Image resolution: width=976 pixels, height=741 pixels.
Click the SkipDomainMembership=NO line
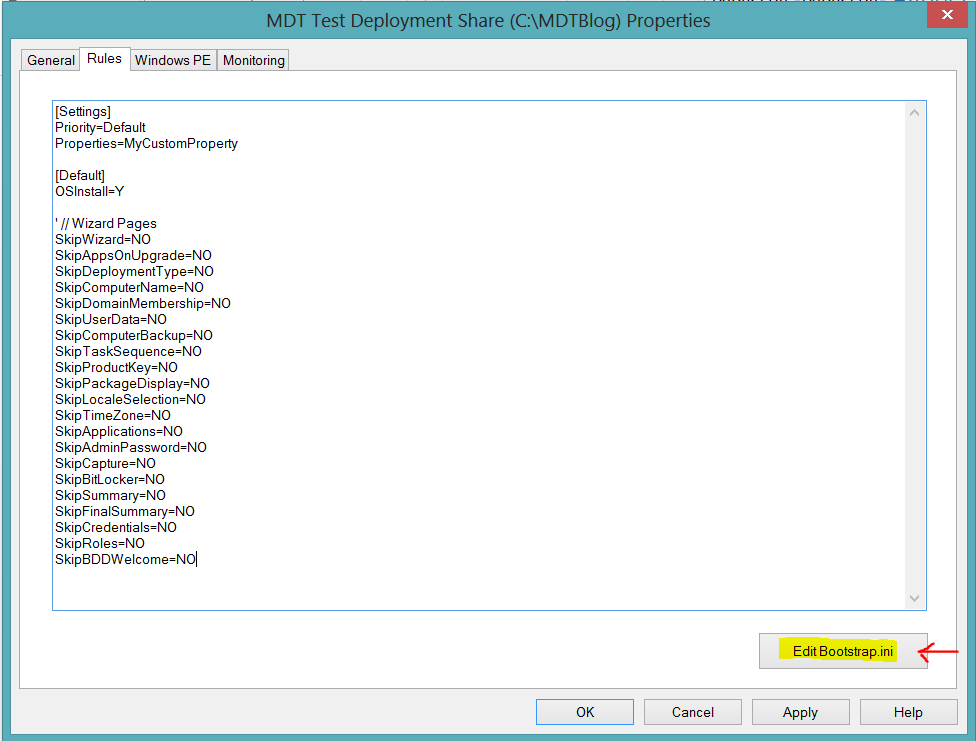coord(143,304)
